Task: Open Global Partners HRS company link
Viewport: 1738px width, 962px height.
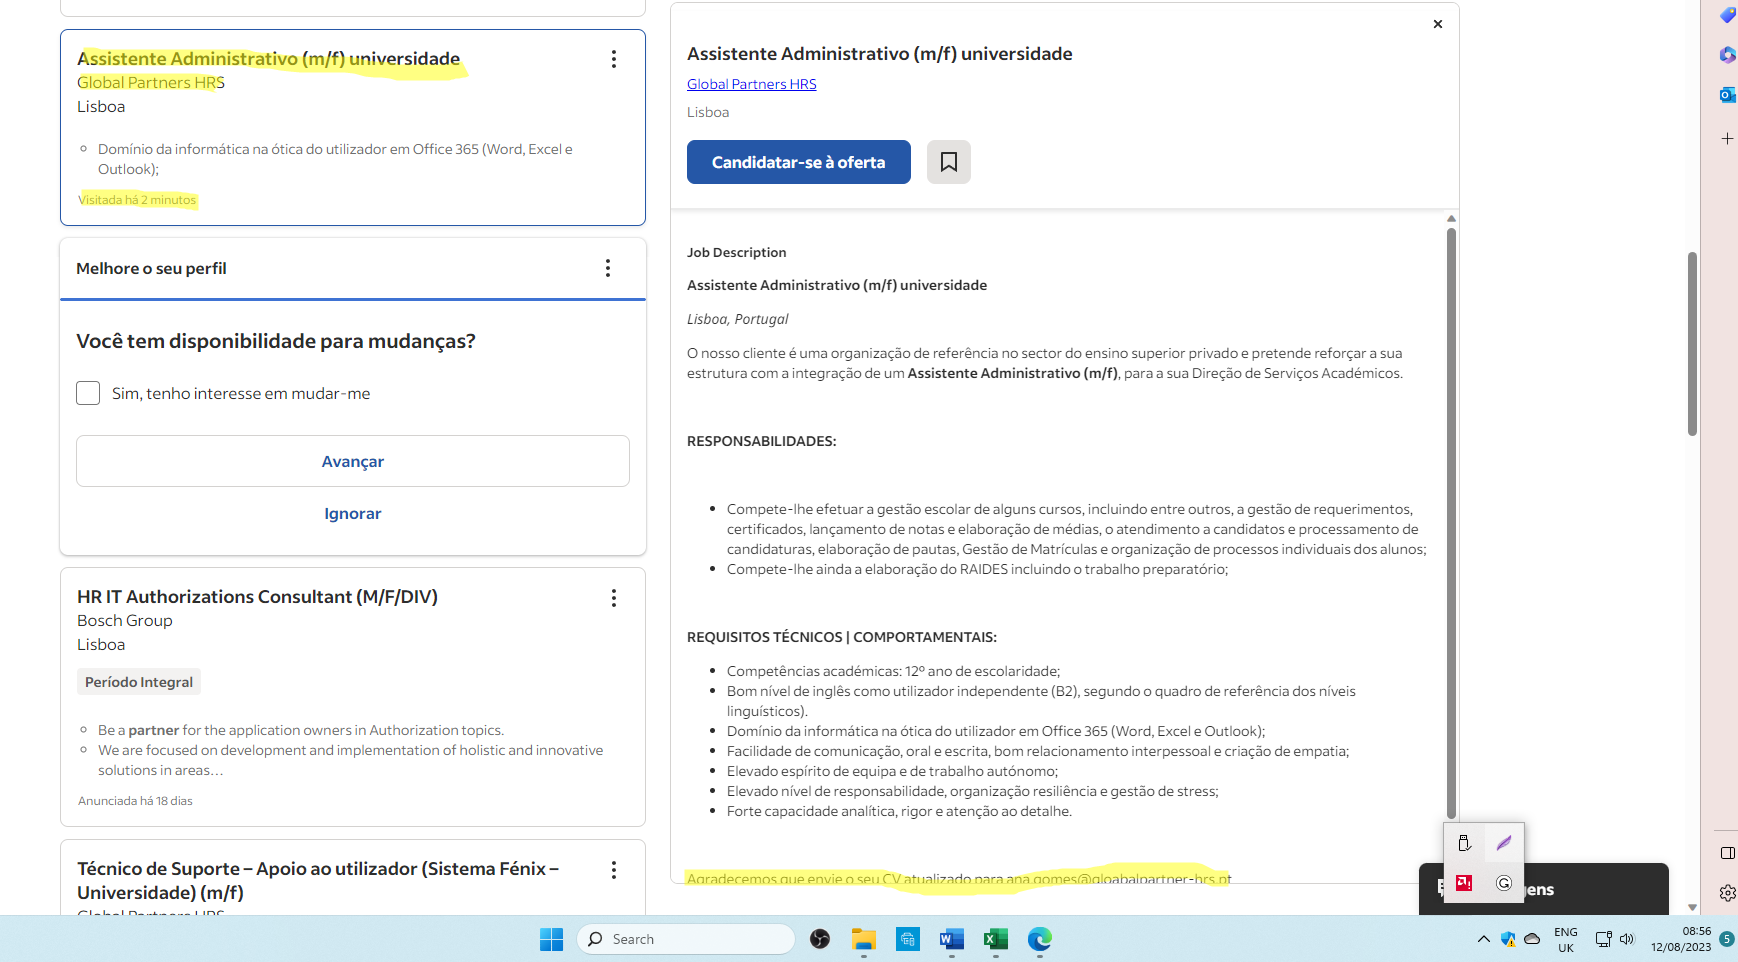Action: click(752, 84)
